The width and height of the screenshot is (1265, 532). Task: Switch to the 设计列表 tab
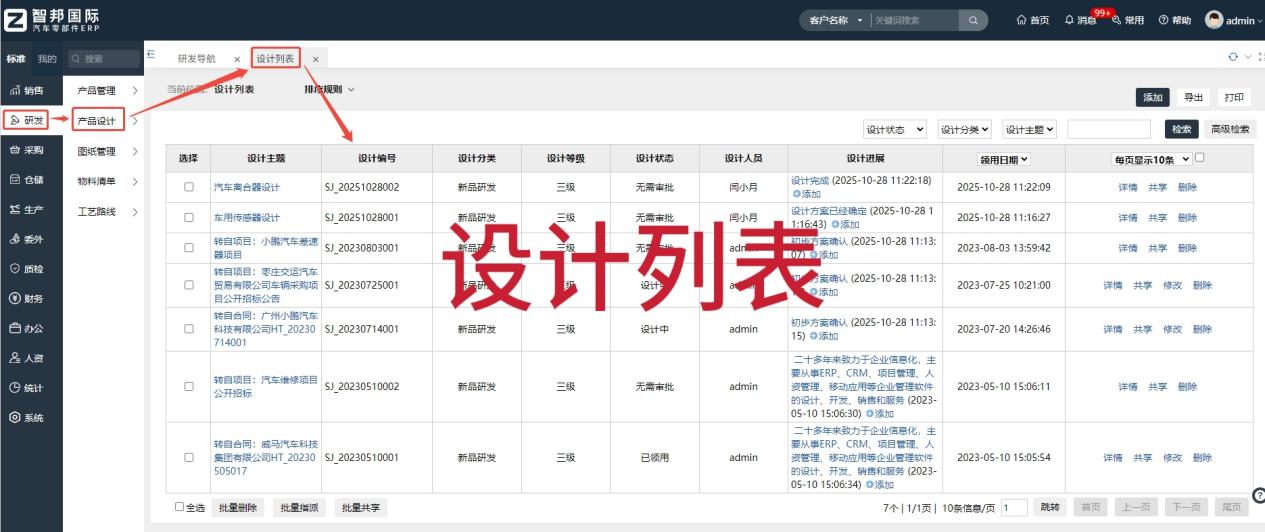tap(275, 59)
